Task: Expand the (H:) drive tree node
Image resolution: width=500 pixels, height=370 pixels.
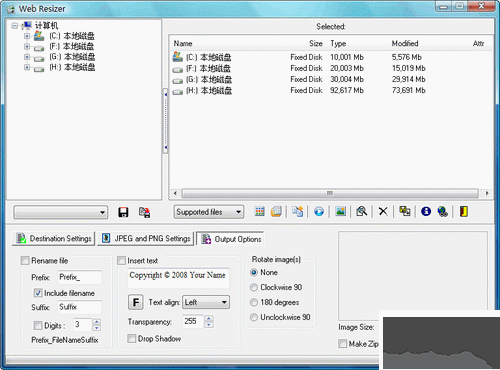Action: pos(27,67)
